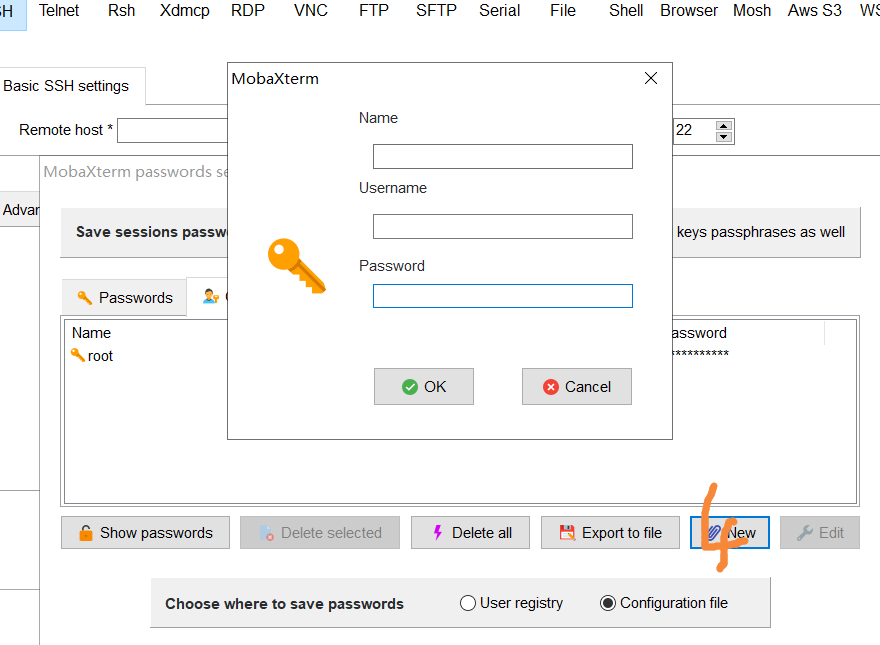Image resolution: width=880 pixels, height=645 pixels.
Task: Choose the VNC session type
Action: 310,11
